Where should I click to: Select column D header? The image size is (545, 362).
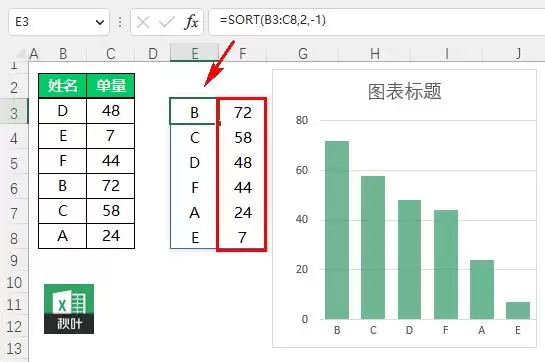[x=153, y=54]
